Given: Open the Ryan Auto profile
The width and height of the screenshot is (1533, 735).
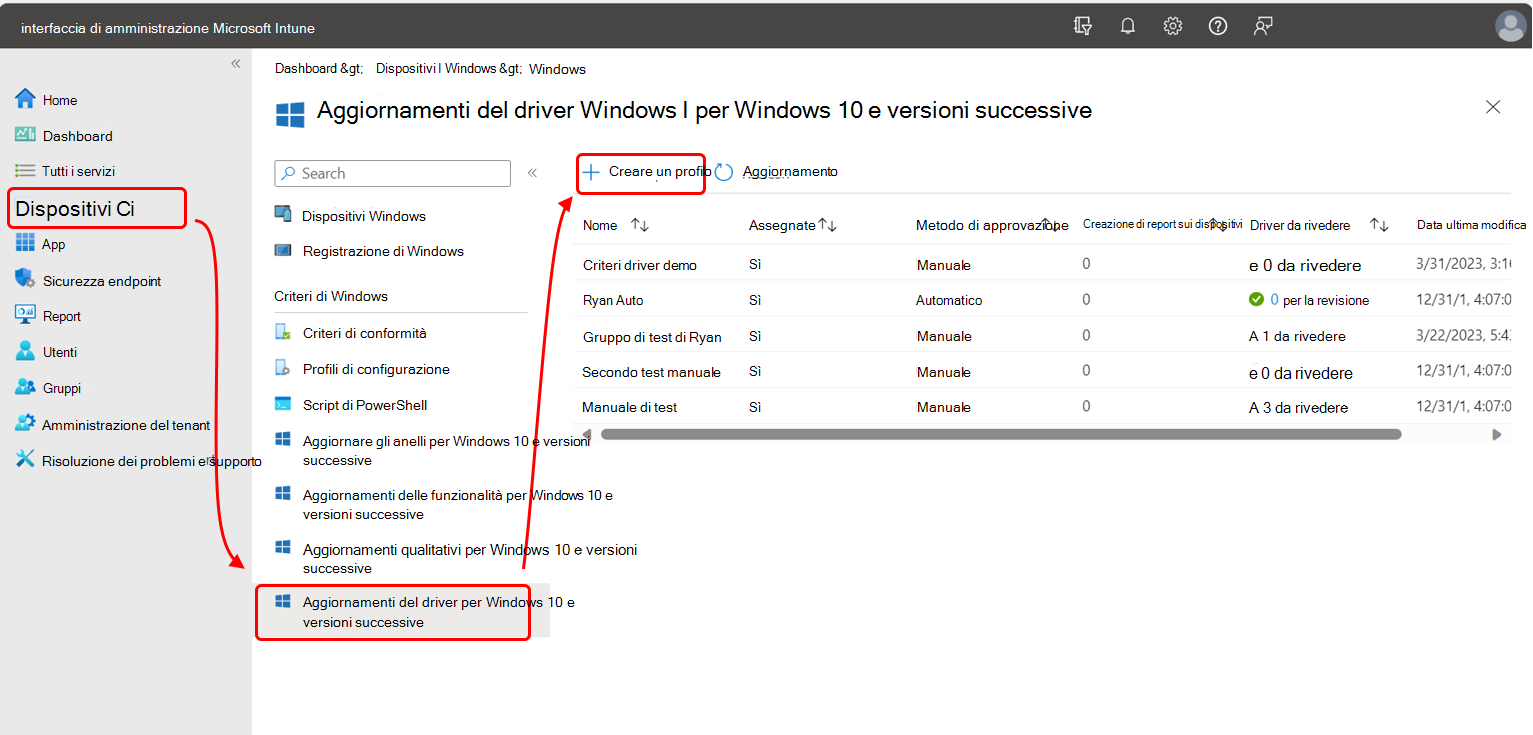Looking at the screenshot, I should 613,300.
